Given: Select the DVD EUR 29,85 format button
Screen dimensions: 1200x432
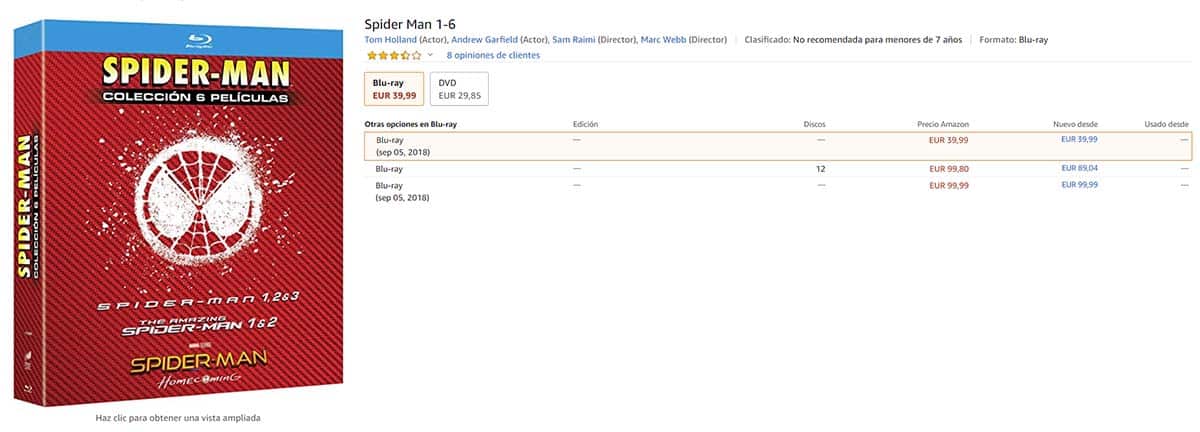Looking at the screenshot, I should click(x=458, y=89).
